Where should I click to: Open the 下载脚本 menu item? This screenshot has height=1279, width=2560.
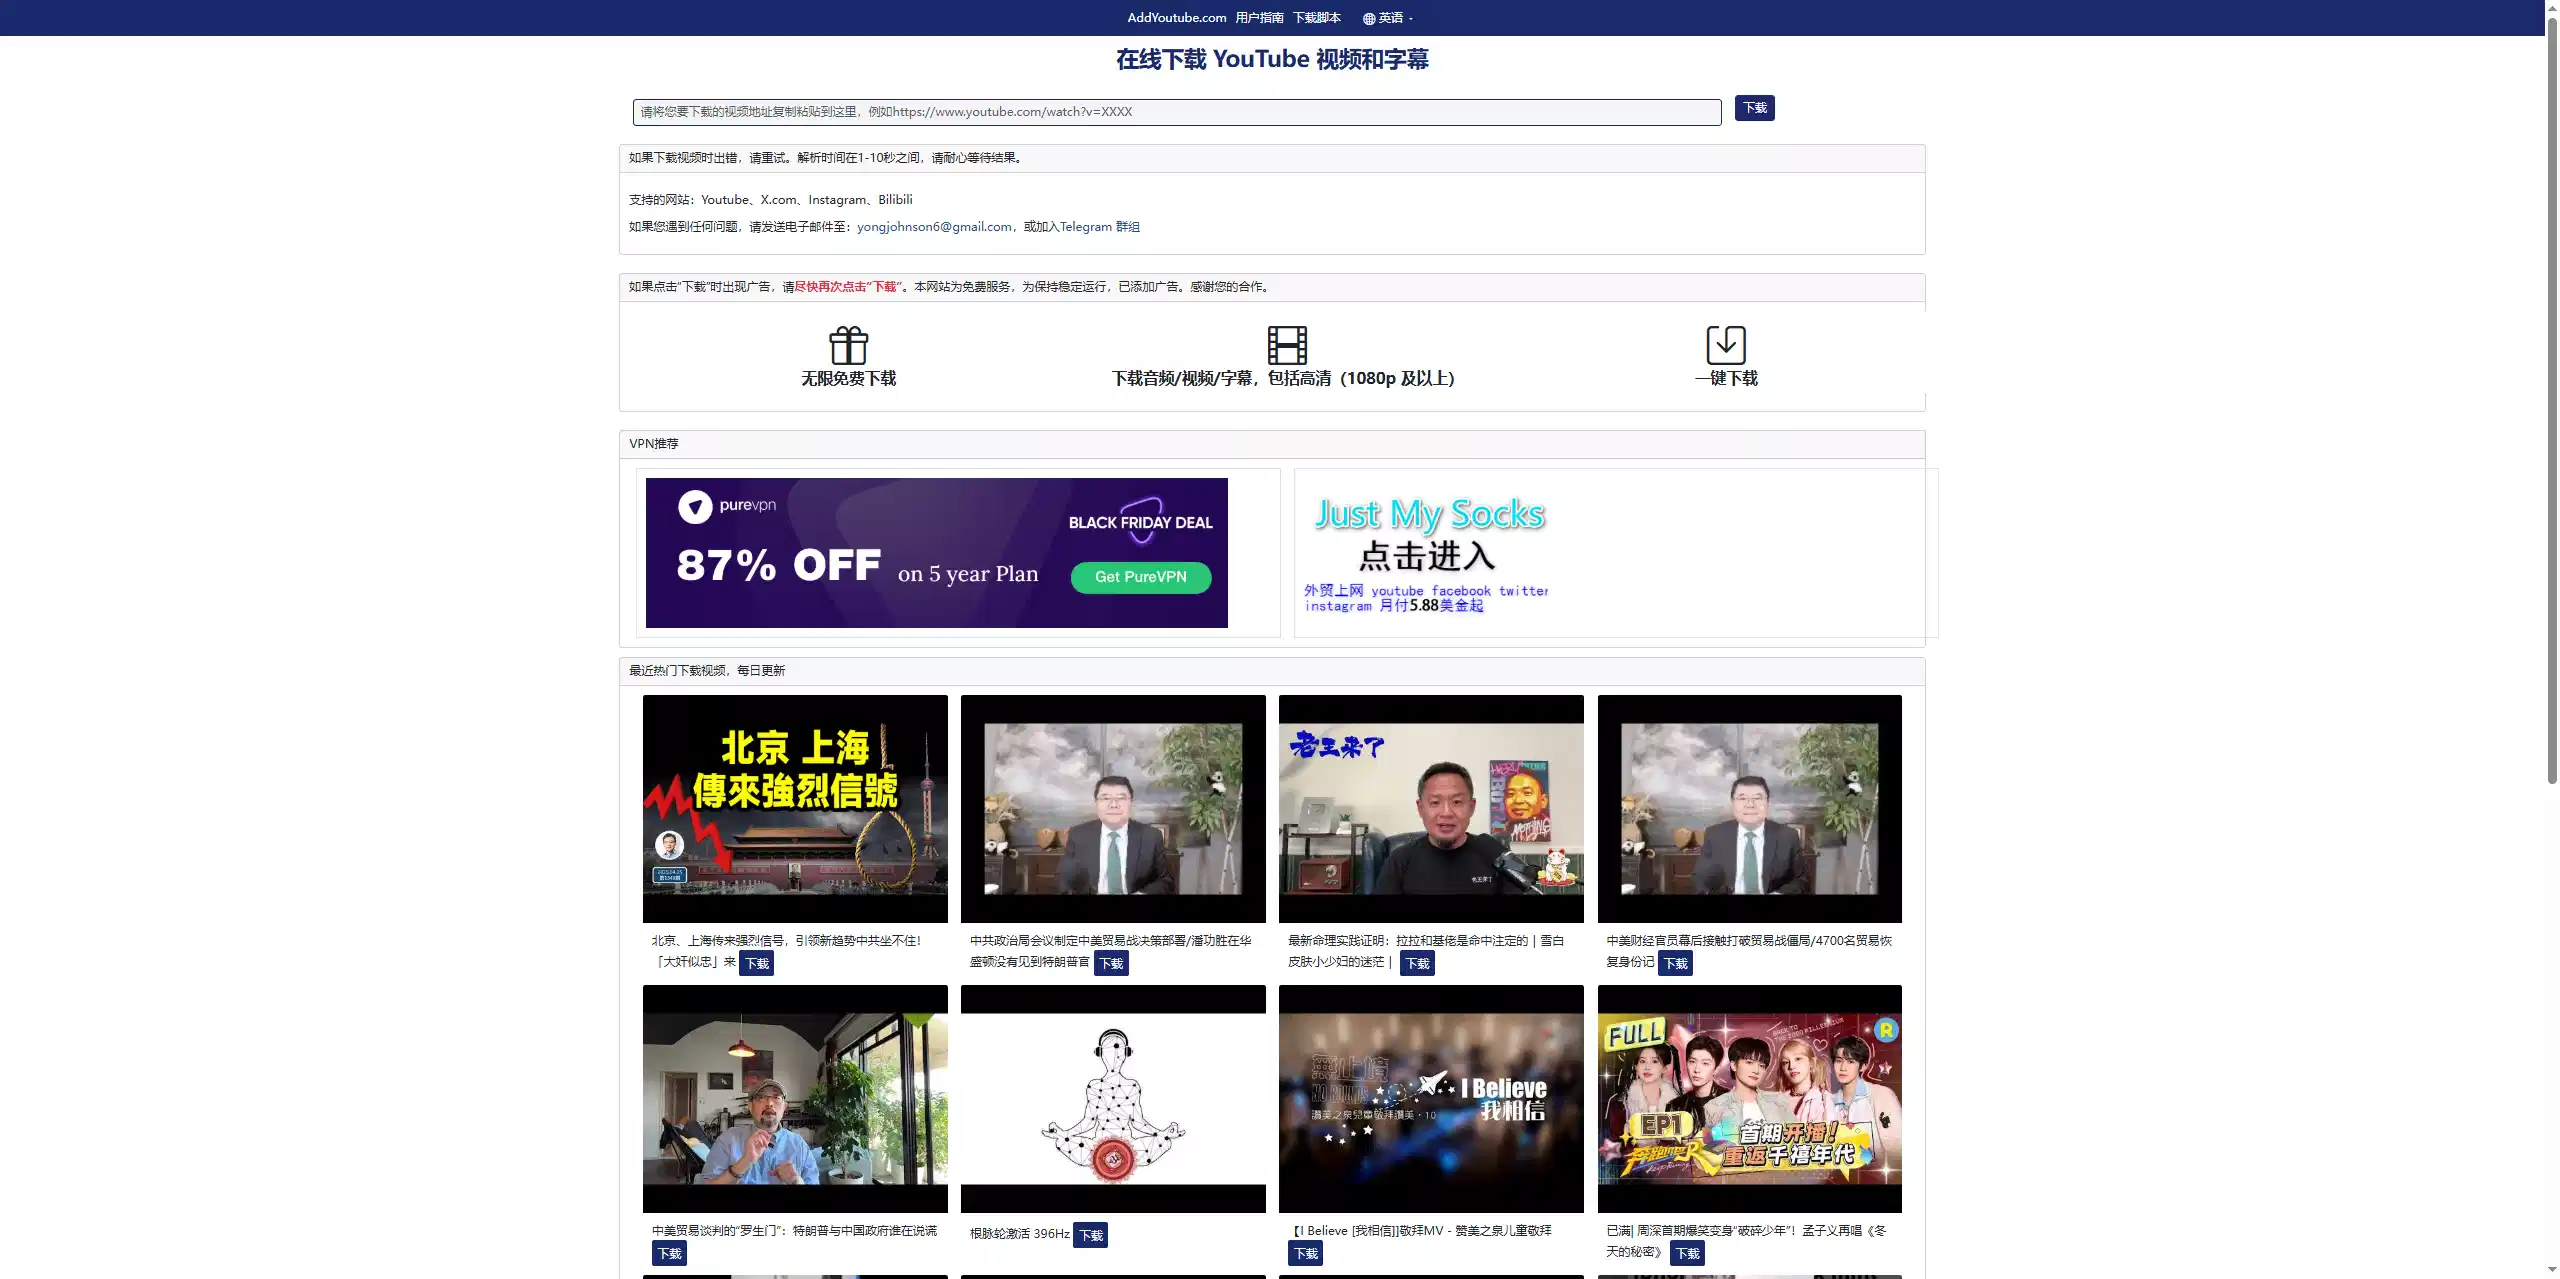(x=1316, y=18)
